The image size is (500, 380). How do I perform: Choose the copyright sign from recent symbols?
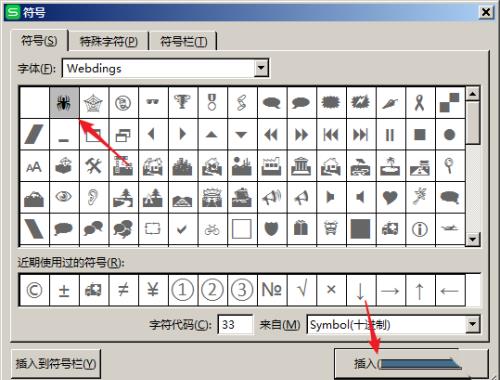[34, 290]
